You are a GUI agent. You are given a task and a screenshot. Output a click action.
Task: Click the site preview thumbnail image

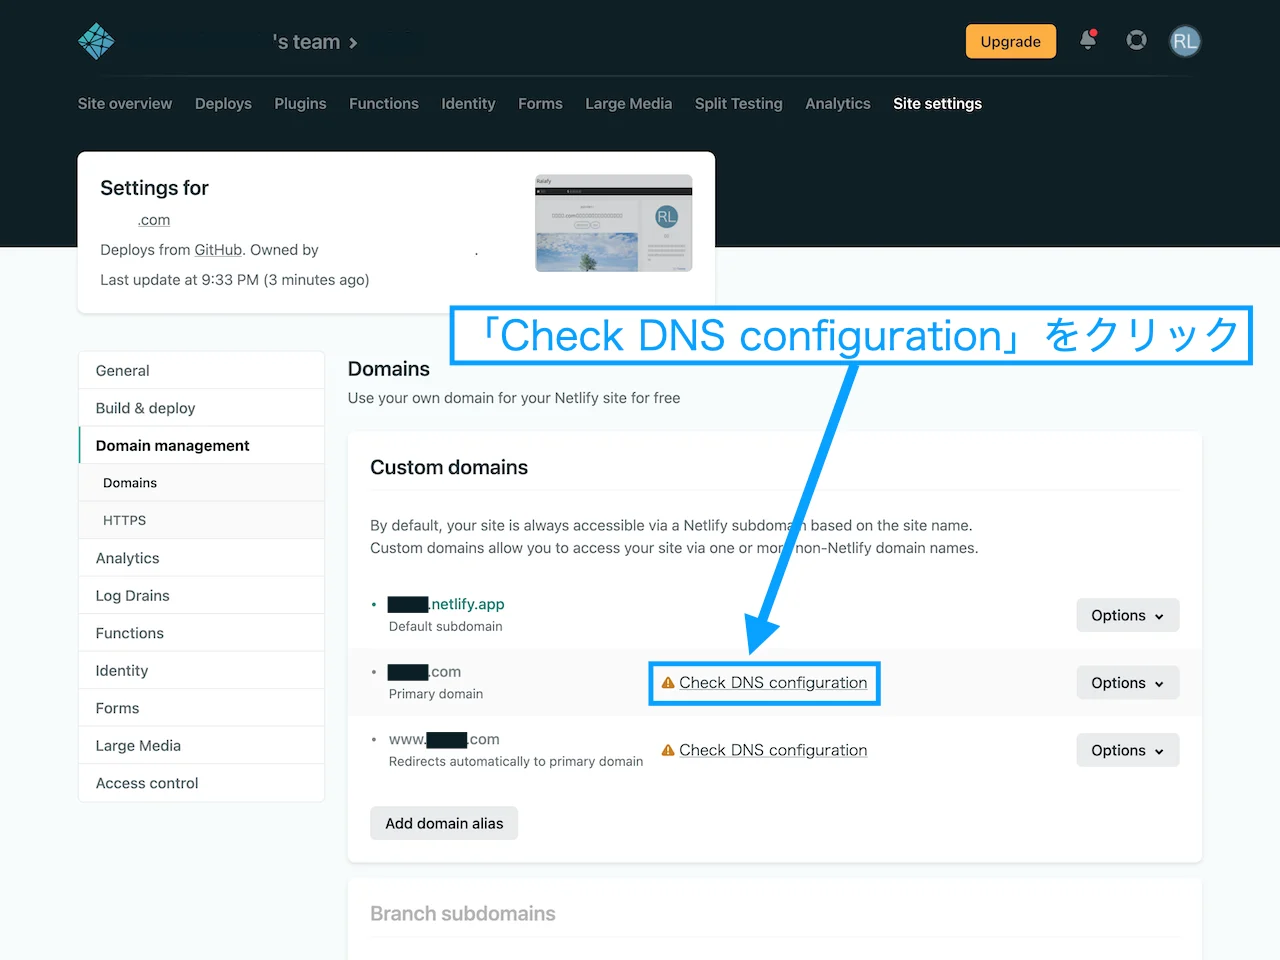click(x=613, y=222)
